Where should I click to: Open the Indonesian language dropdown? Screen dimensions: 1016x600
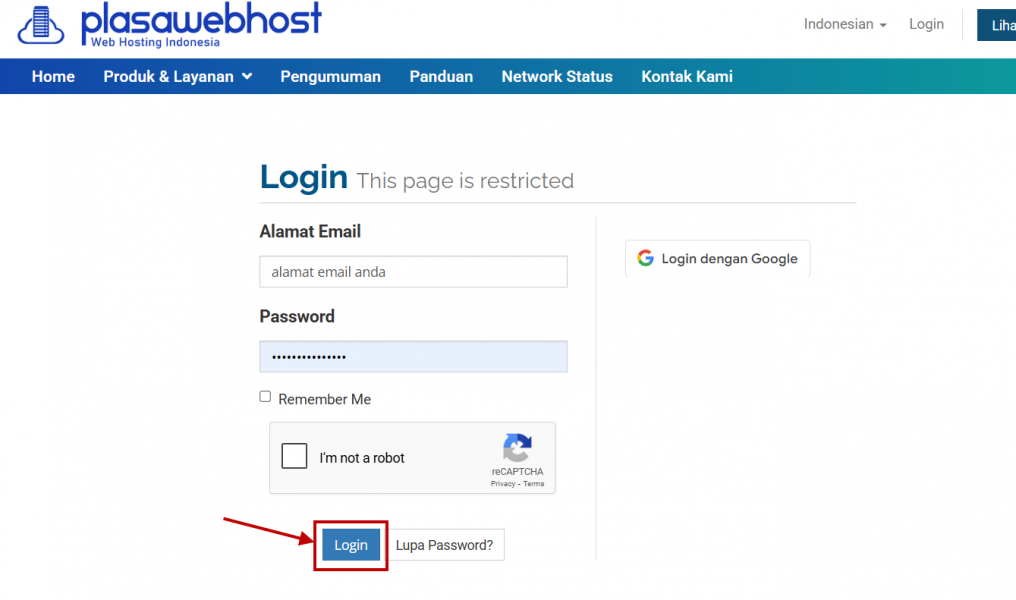click(x=845, y=25)
